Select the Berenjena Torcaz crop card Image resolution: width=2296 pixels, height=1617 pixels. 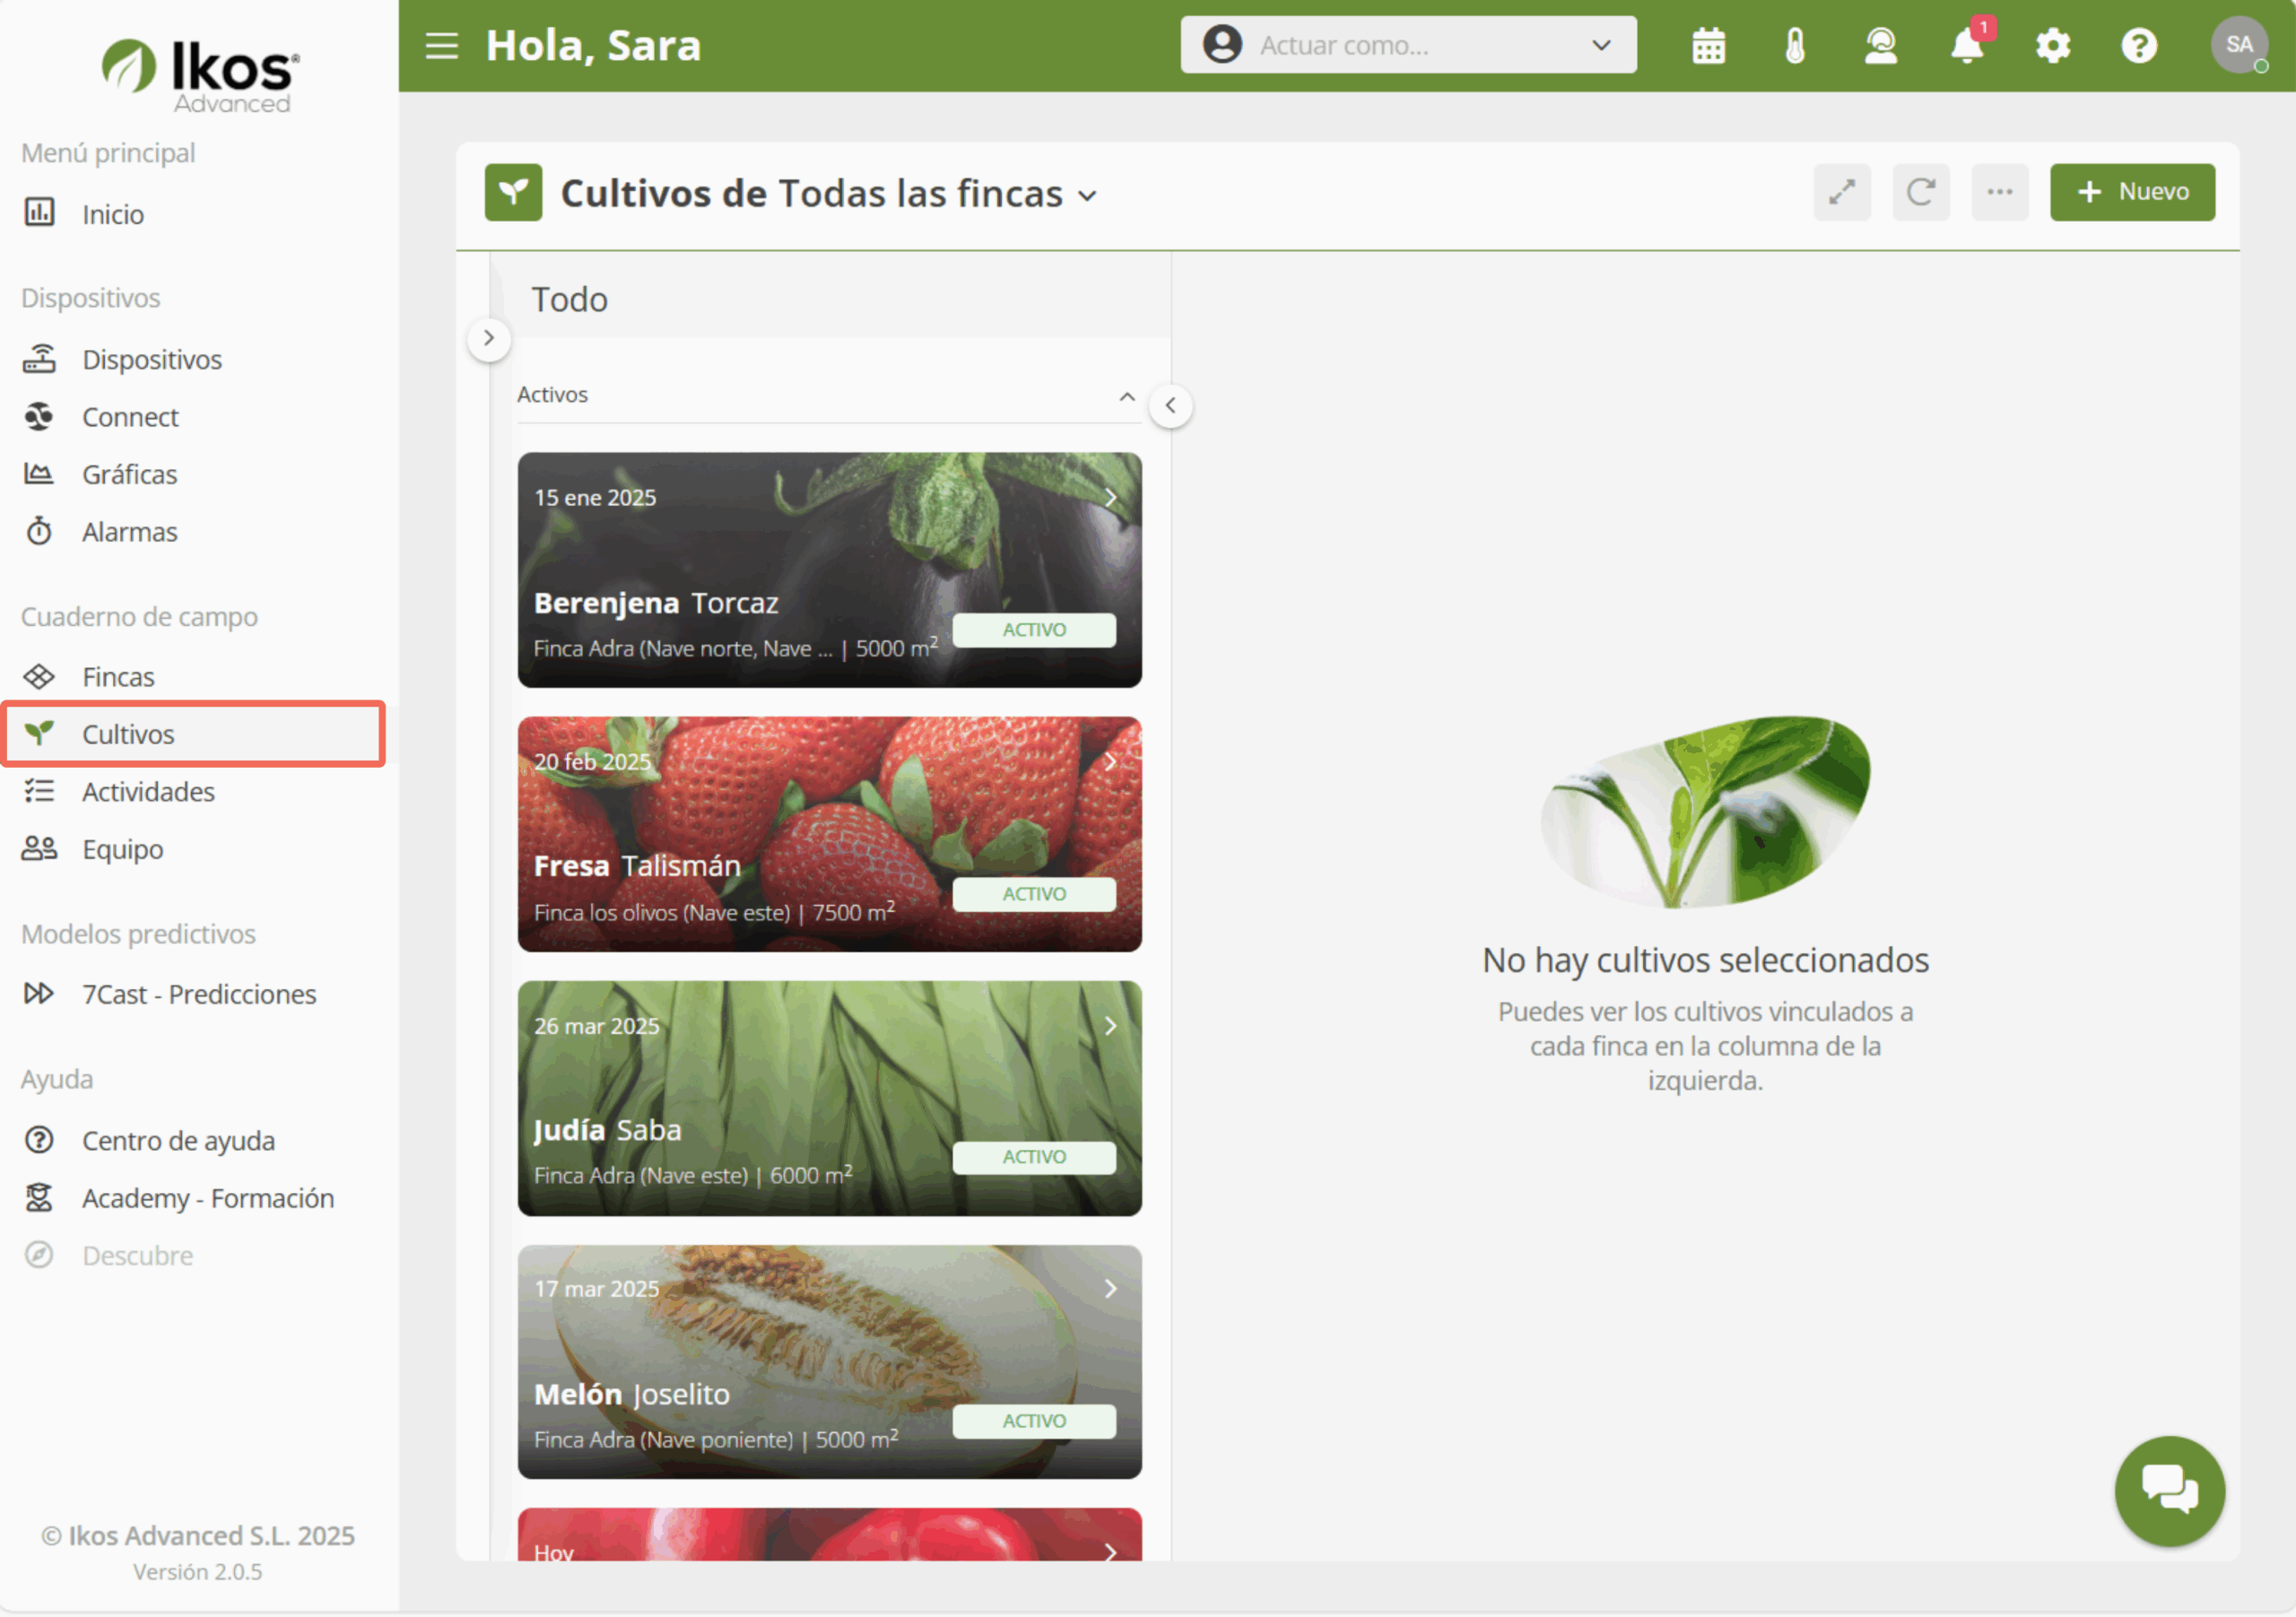(829, 570)
